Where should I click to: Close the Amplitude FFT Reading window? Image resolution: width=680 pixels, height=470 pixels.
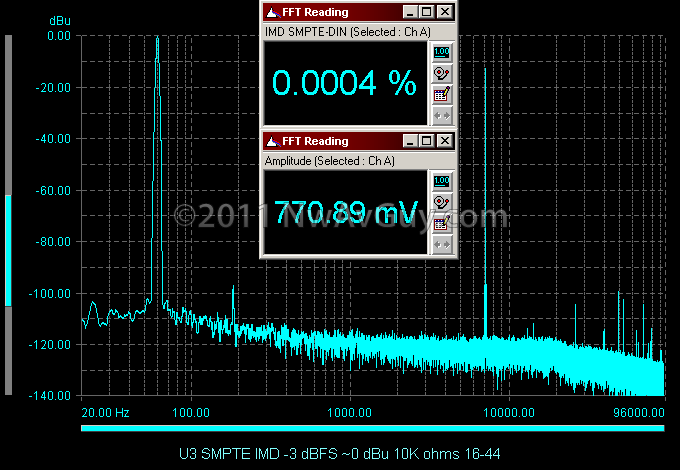pyautogui.click(x=445, y=140)
